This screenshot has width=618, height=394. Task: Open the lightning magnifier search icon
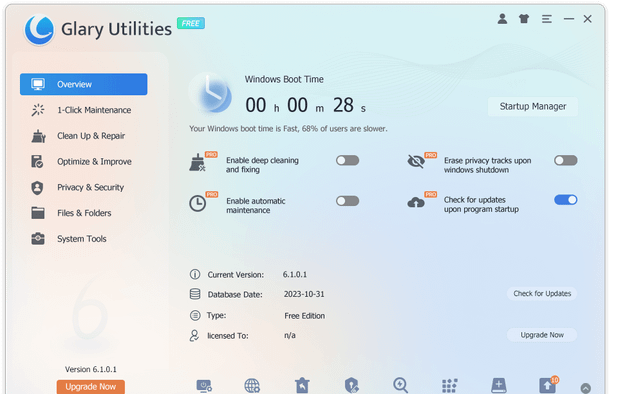coord(400,385)
